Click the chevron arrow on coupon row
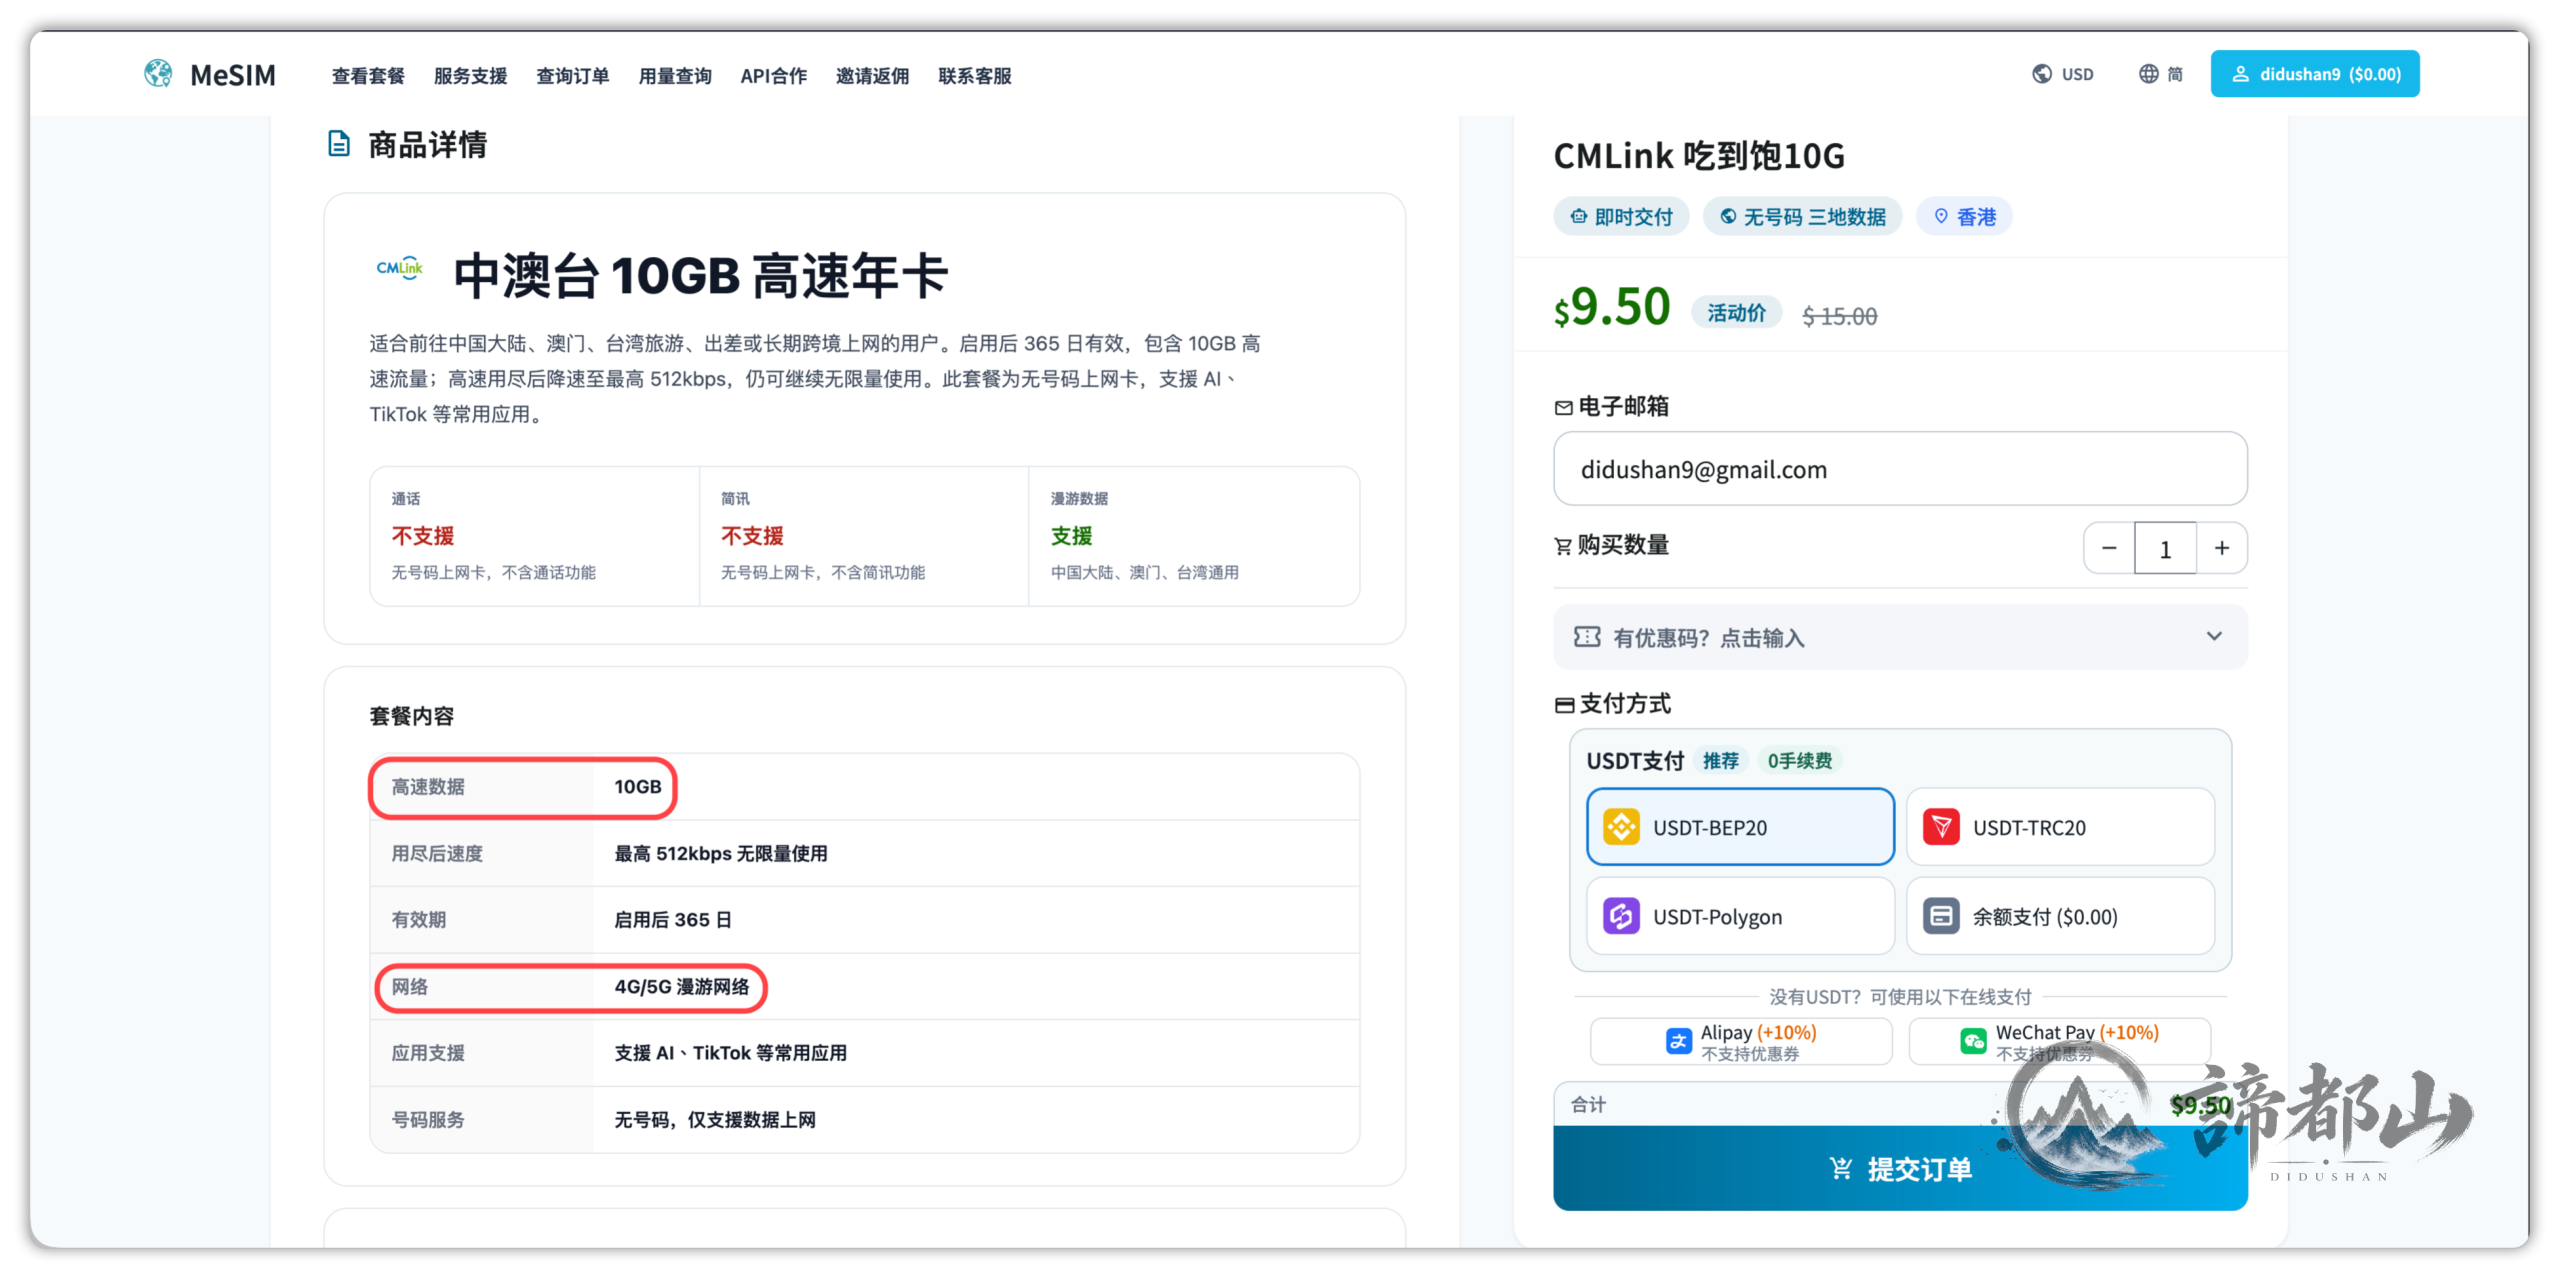2560x1278 pixels. [2214, 636]
